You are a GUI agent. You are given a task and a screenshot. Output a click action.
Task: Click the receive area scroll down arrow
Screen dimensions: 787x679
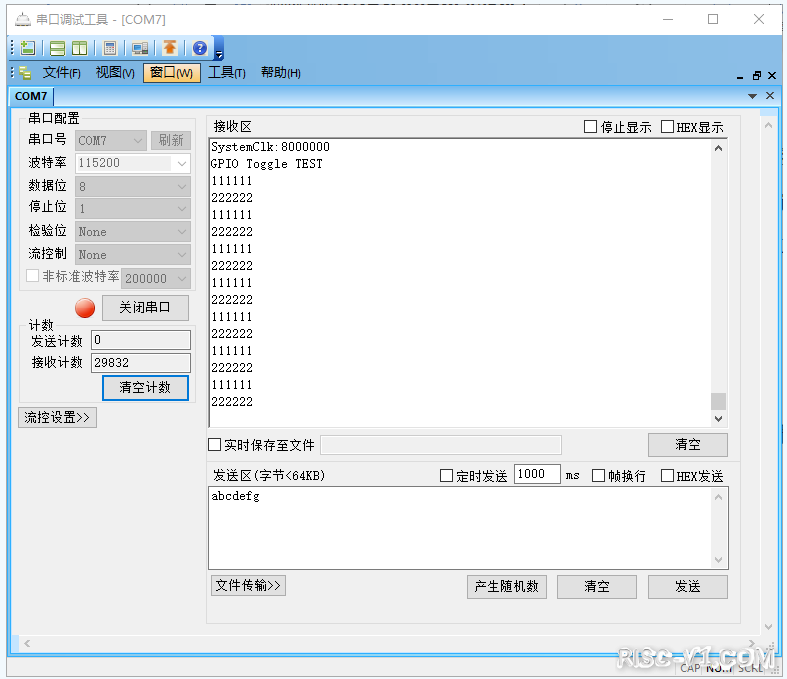pyautogui.click(x=718, y=419)
